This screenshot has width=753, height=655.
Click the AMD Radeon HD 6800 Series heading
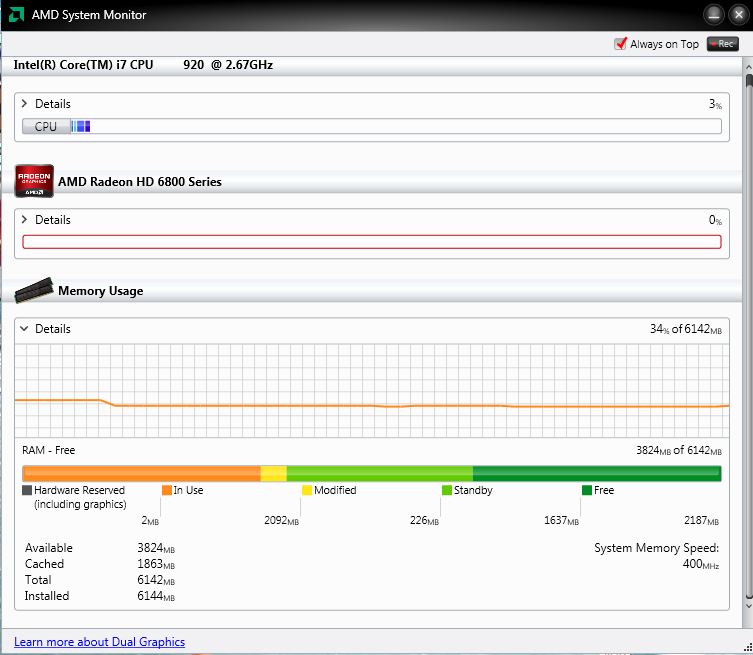coord(140,182)
